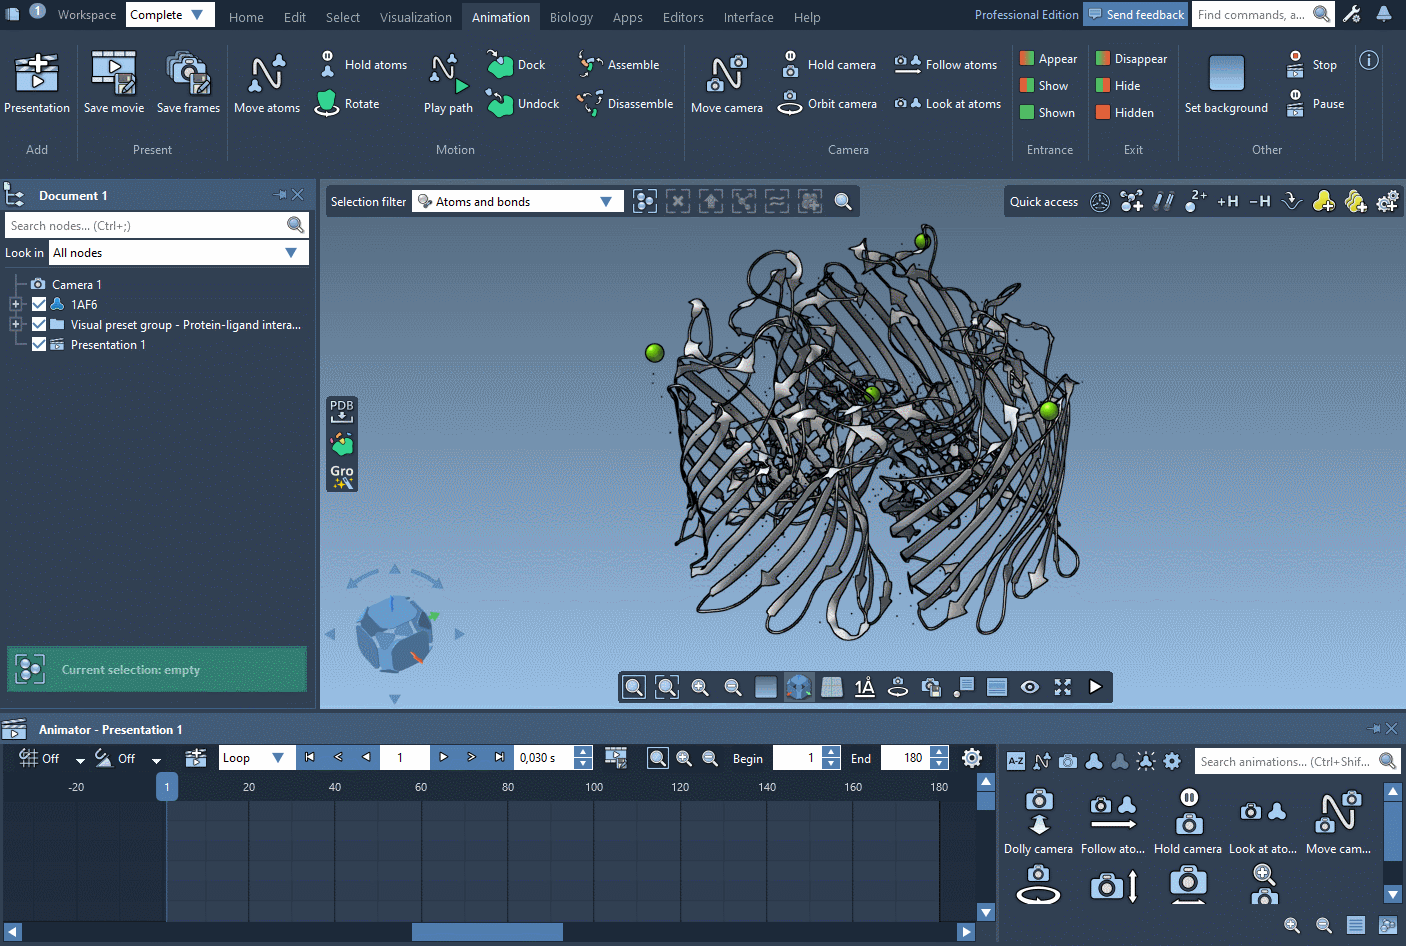Take a viewport snapshot with camera icon

click(x=930, y=687)
